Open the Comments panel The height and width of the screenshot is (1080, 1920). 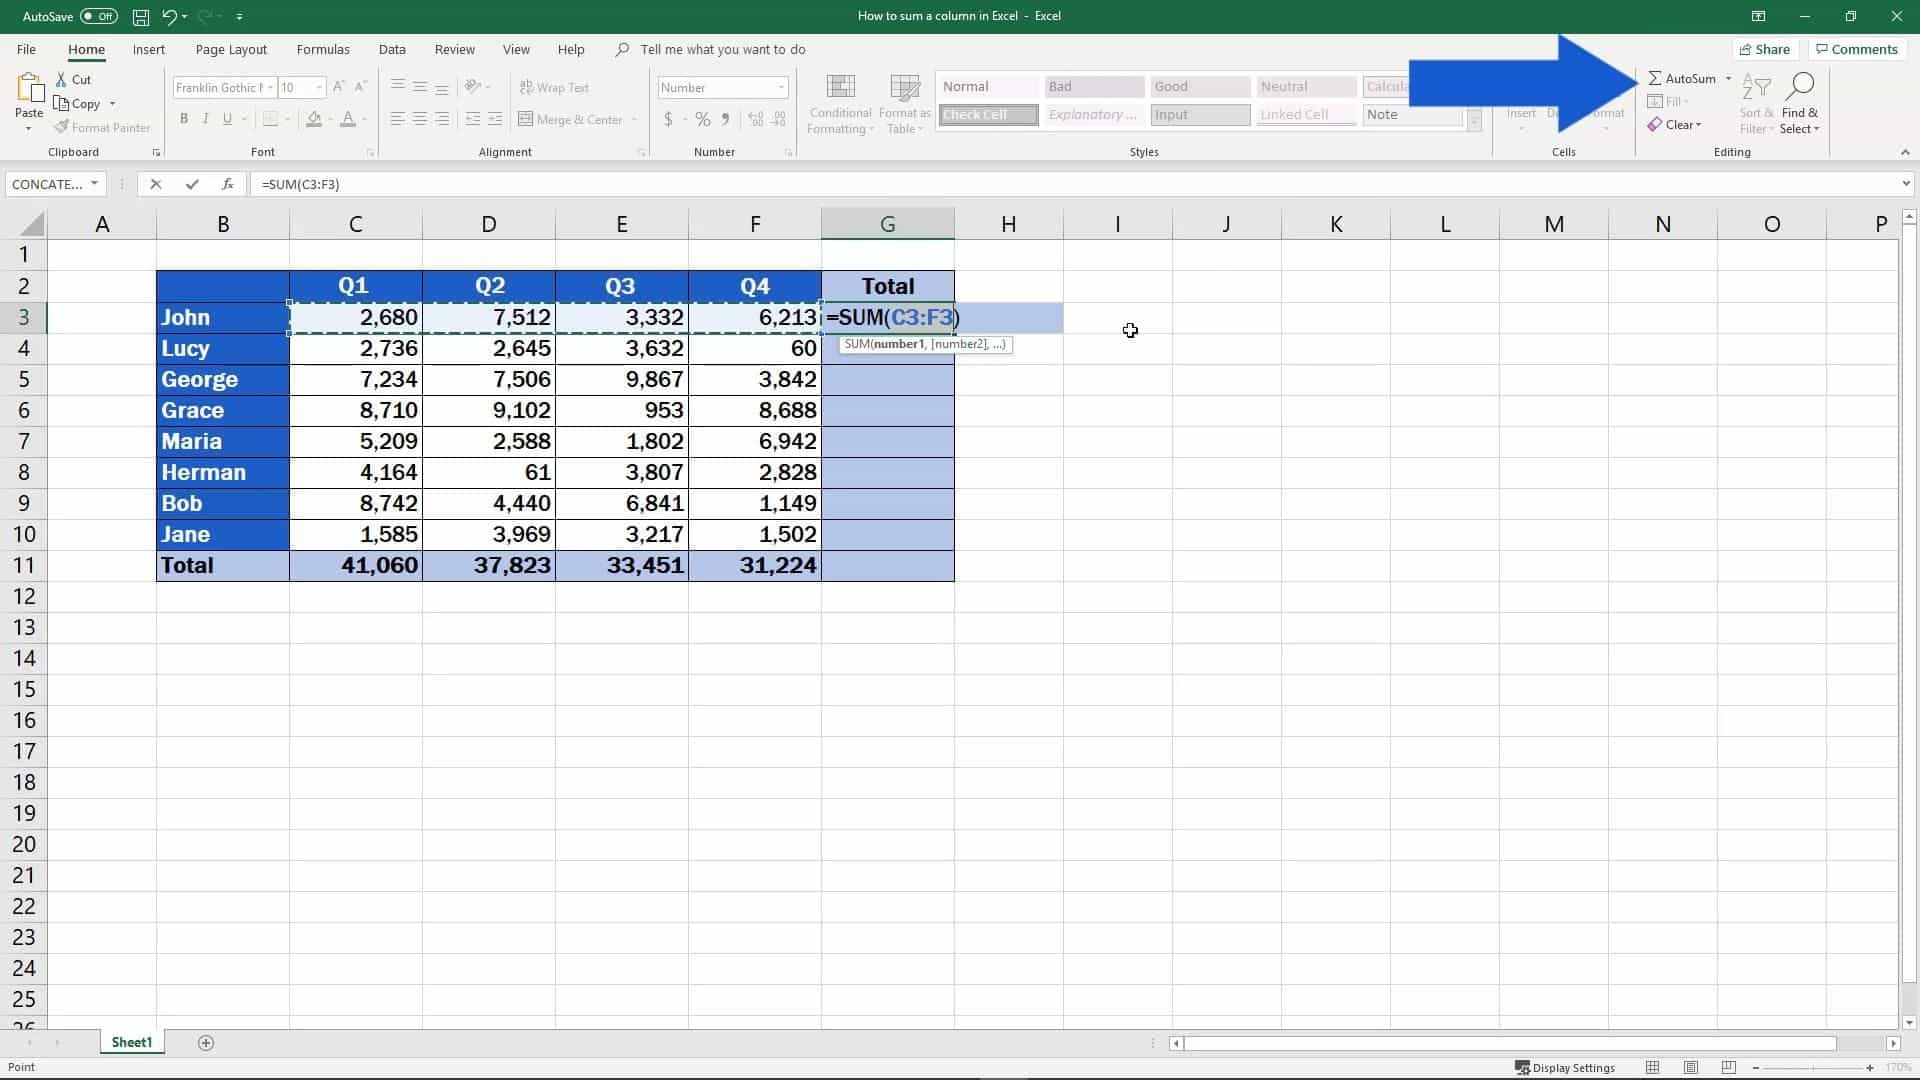[x=1857, y=49]
